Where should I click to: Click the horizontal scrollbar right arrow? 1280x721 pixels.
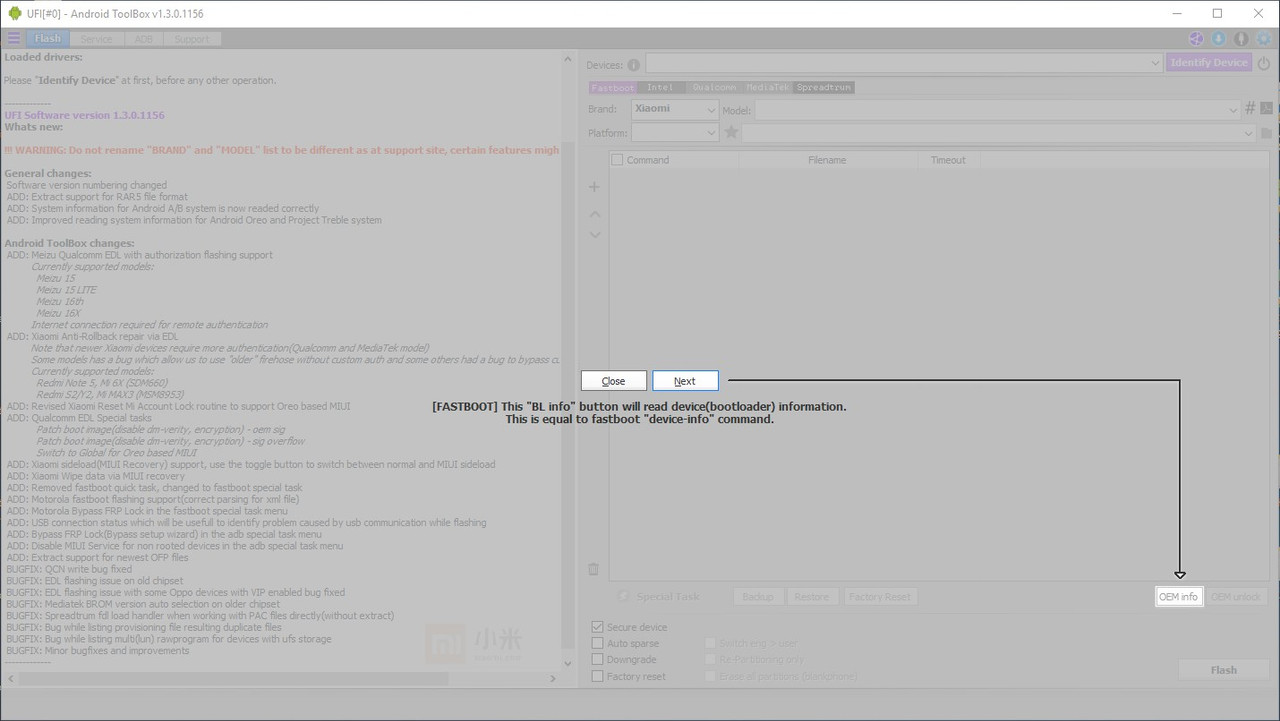coord(553,679)
